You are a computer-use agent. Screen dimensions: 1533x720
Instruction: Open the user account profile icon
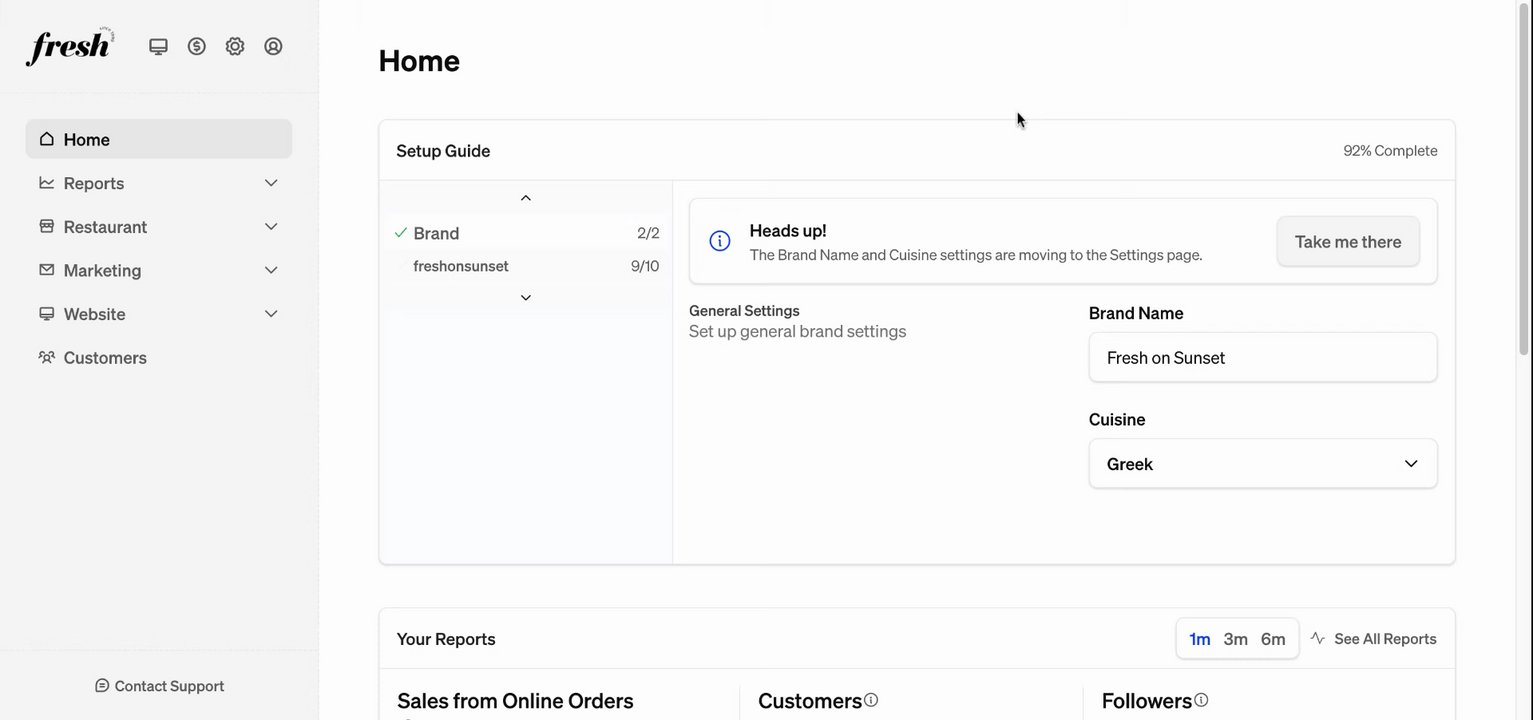[x=273, y=46]
